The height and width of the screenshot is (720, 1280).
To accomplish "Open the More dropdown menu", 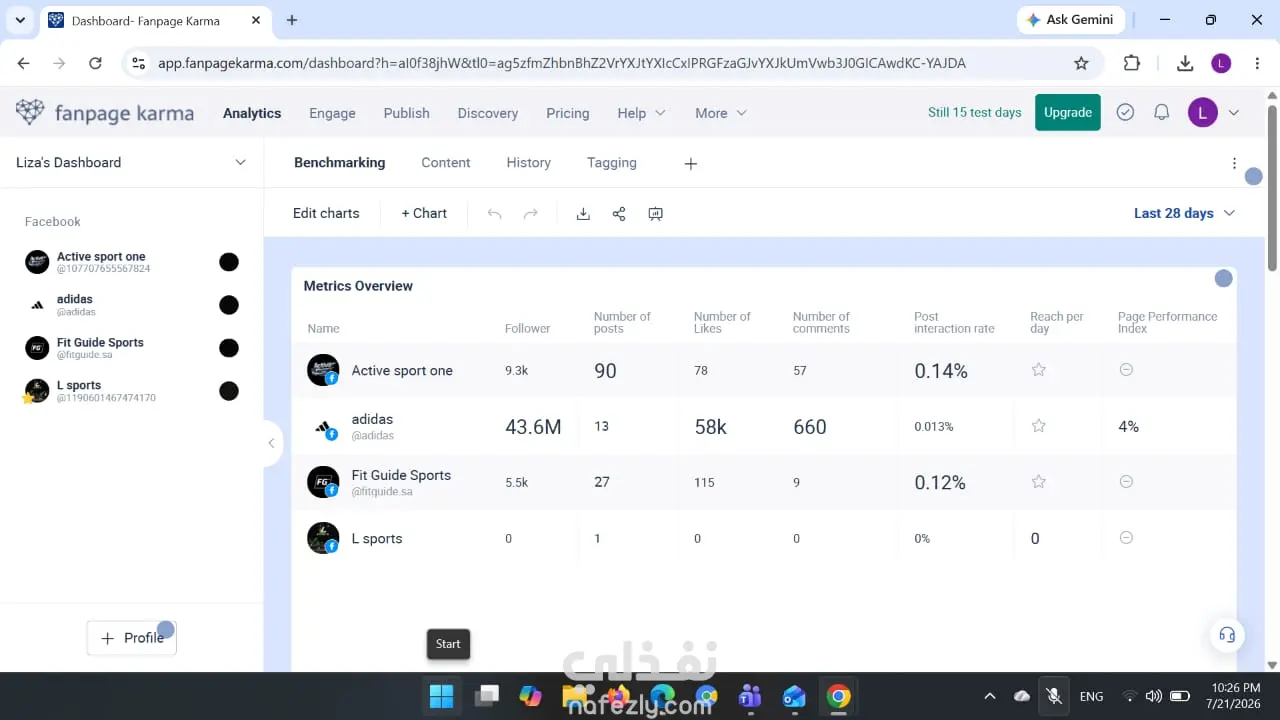I will tap(721, 113).
